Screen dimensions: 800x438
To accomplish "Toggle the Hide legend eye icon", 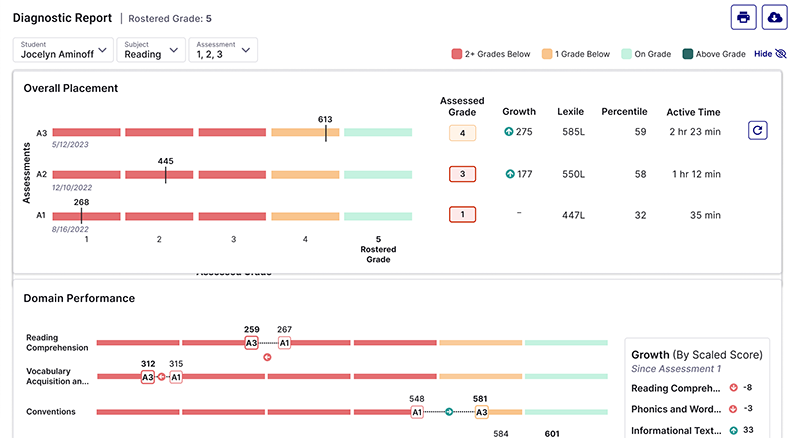I will pos(781,54).
